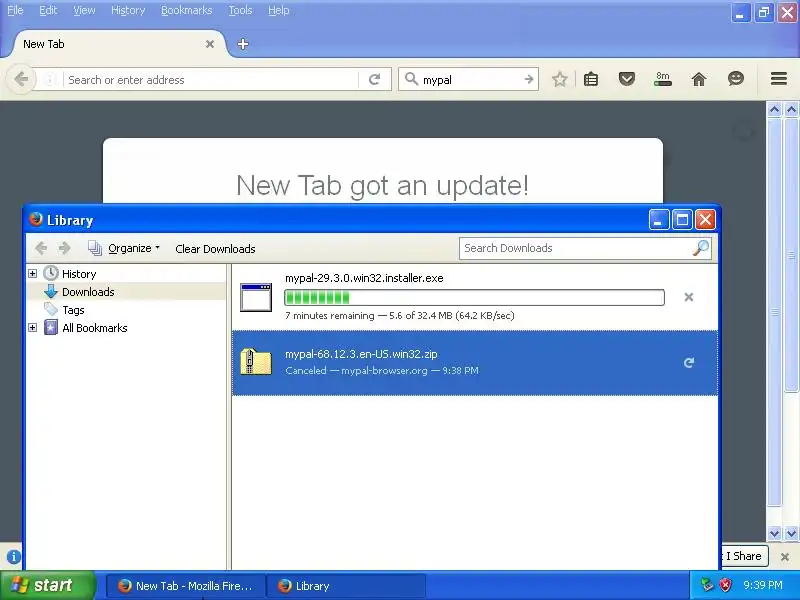The image size is (800, 600).
Task: Click the installer download progress bar
Action: (x=474, y=297)
